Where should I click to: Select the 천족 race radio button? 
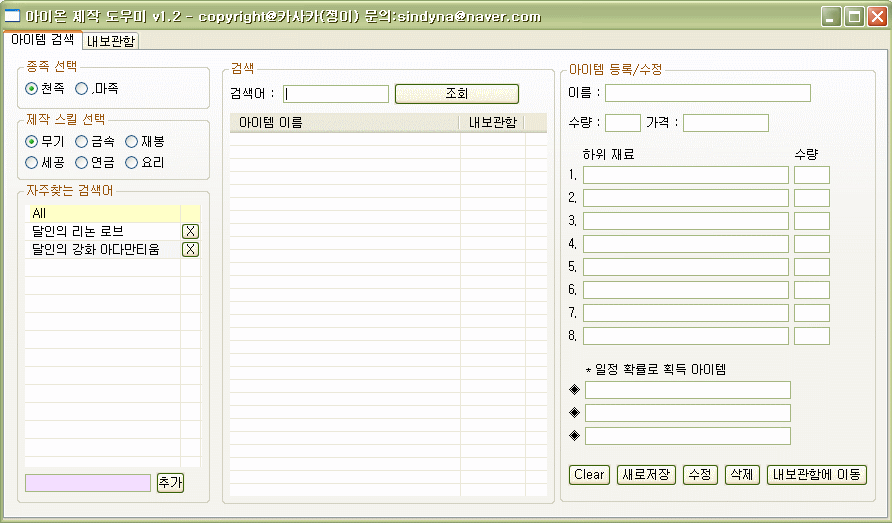tap(32, 89)
